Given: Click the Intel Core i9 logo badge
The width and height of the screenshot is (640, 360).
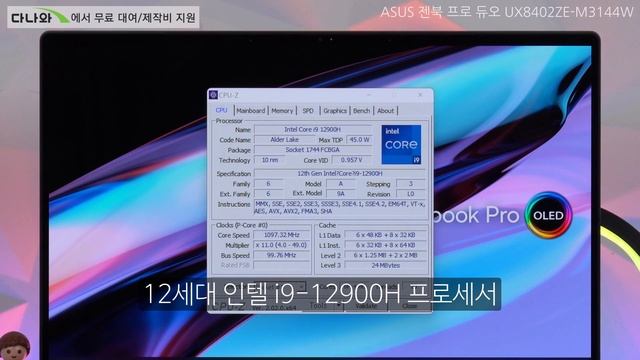Looking at the screenshot, I should pos(401,144).
